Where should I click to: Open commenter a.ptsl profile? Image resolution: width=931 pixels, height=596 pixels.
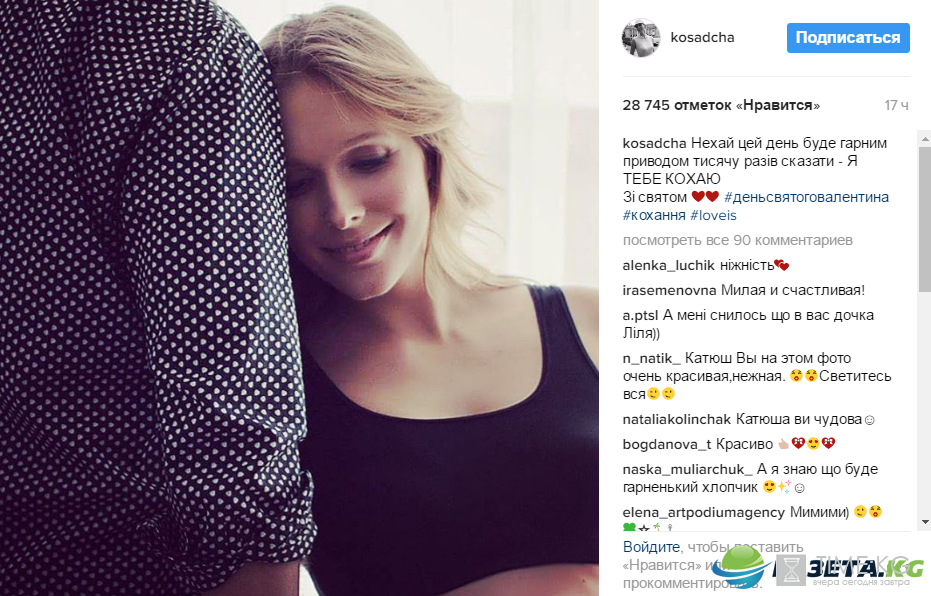click(640, 315)
